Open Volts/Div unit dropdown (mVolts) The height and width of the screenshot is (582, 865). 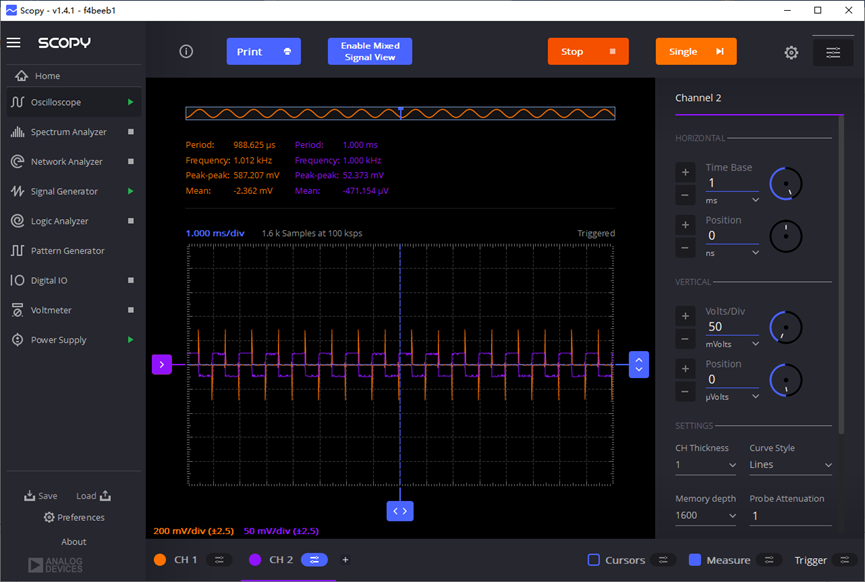click(731, 344)
